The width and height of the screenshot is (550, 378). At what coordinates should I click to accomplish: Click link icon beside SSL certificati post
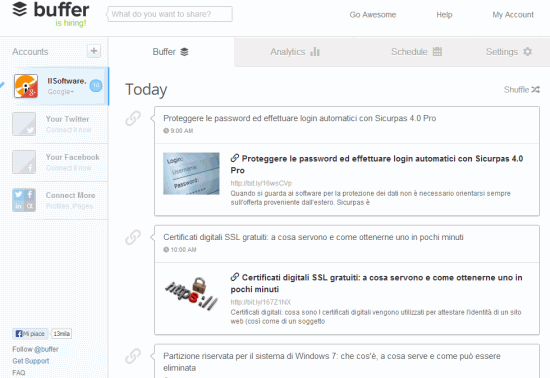tap(133, 237)
